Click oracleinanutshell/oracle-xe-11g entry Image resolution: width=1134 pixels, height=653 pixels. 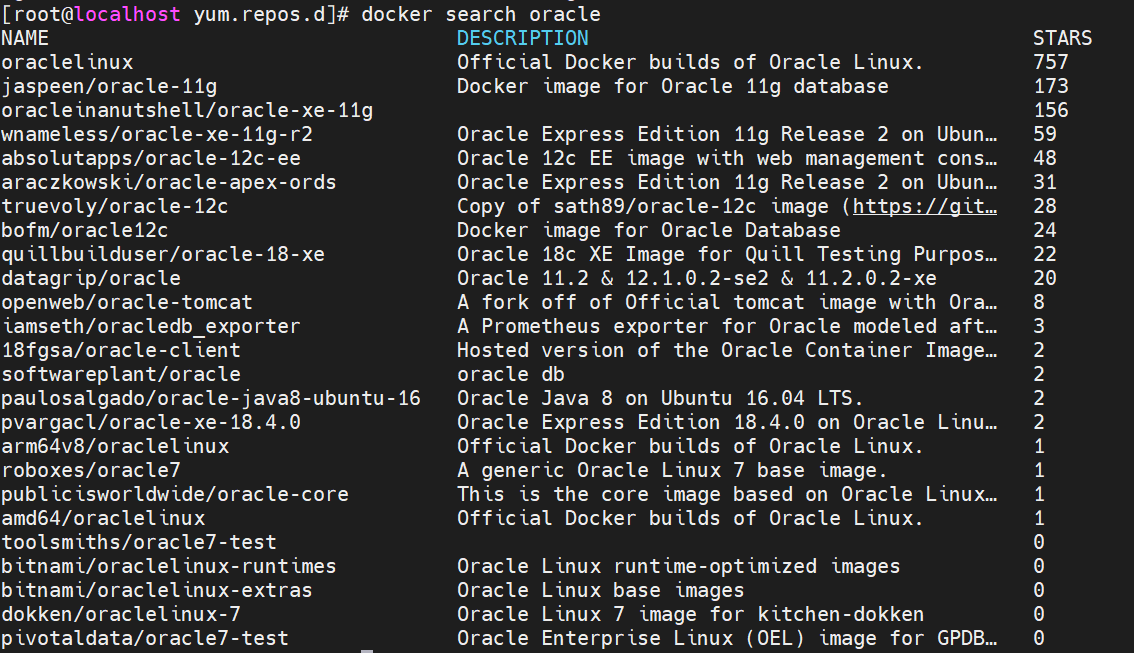[x=187, y=111]
